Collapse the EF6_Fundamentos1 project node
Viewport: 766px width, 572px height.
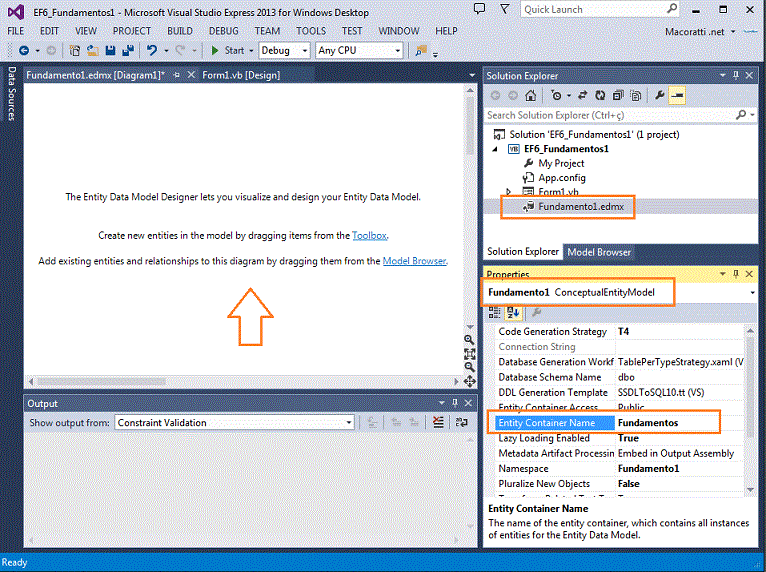pos(495,149)
